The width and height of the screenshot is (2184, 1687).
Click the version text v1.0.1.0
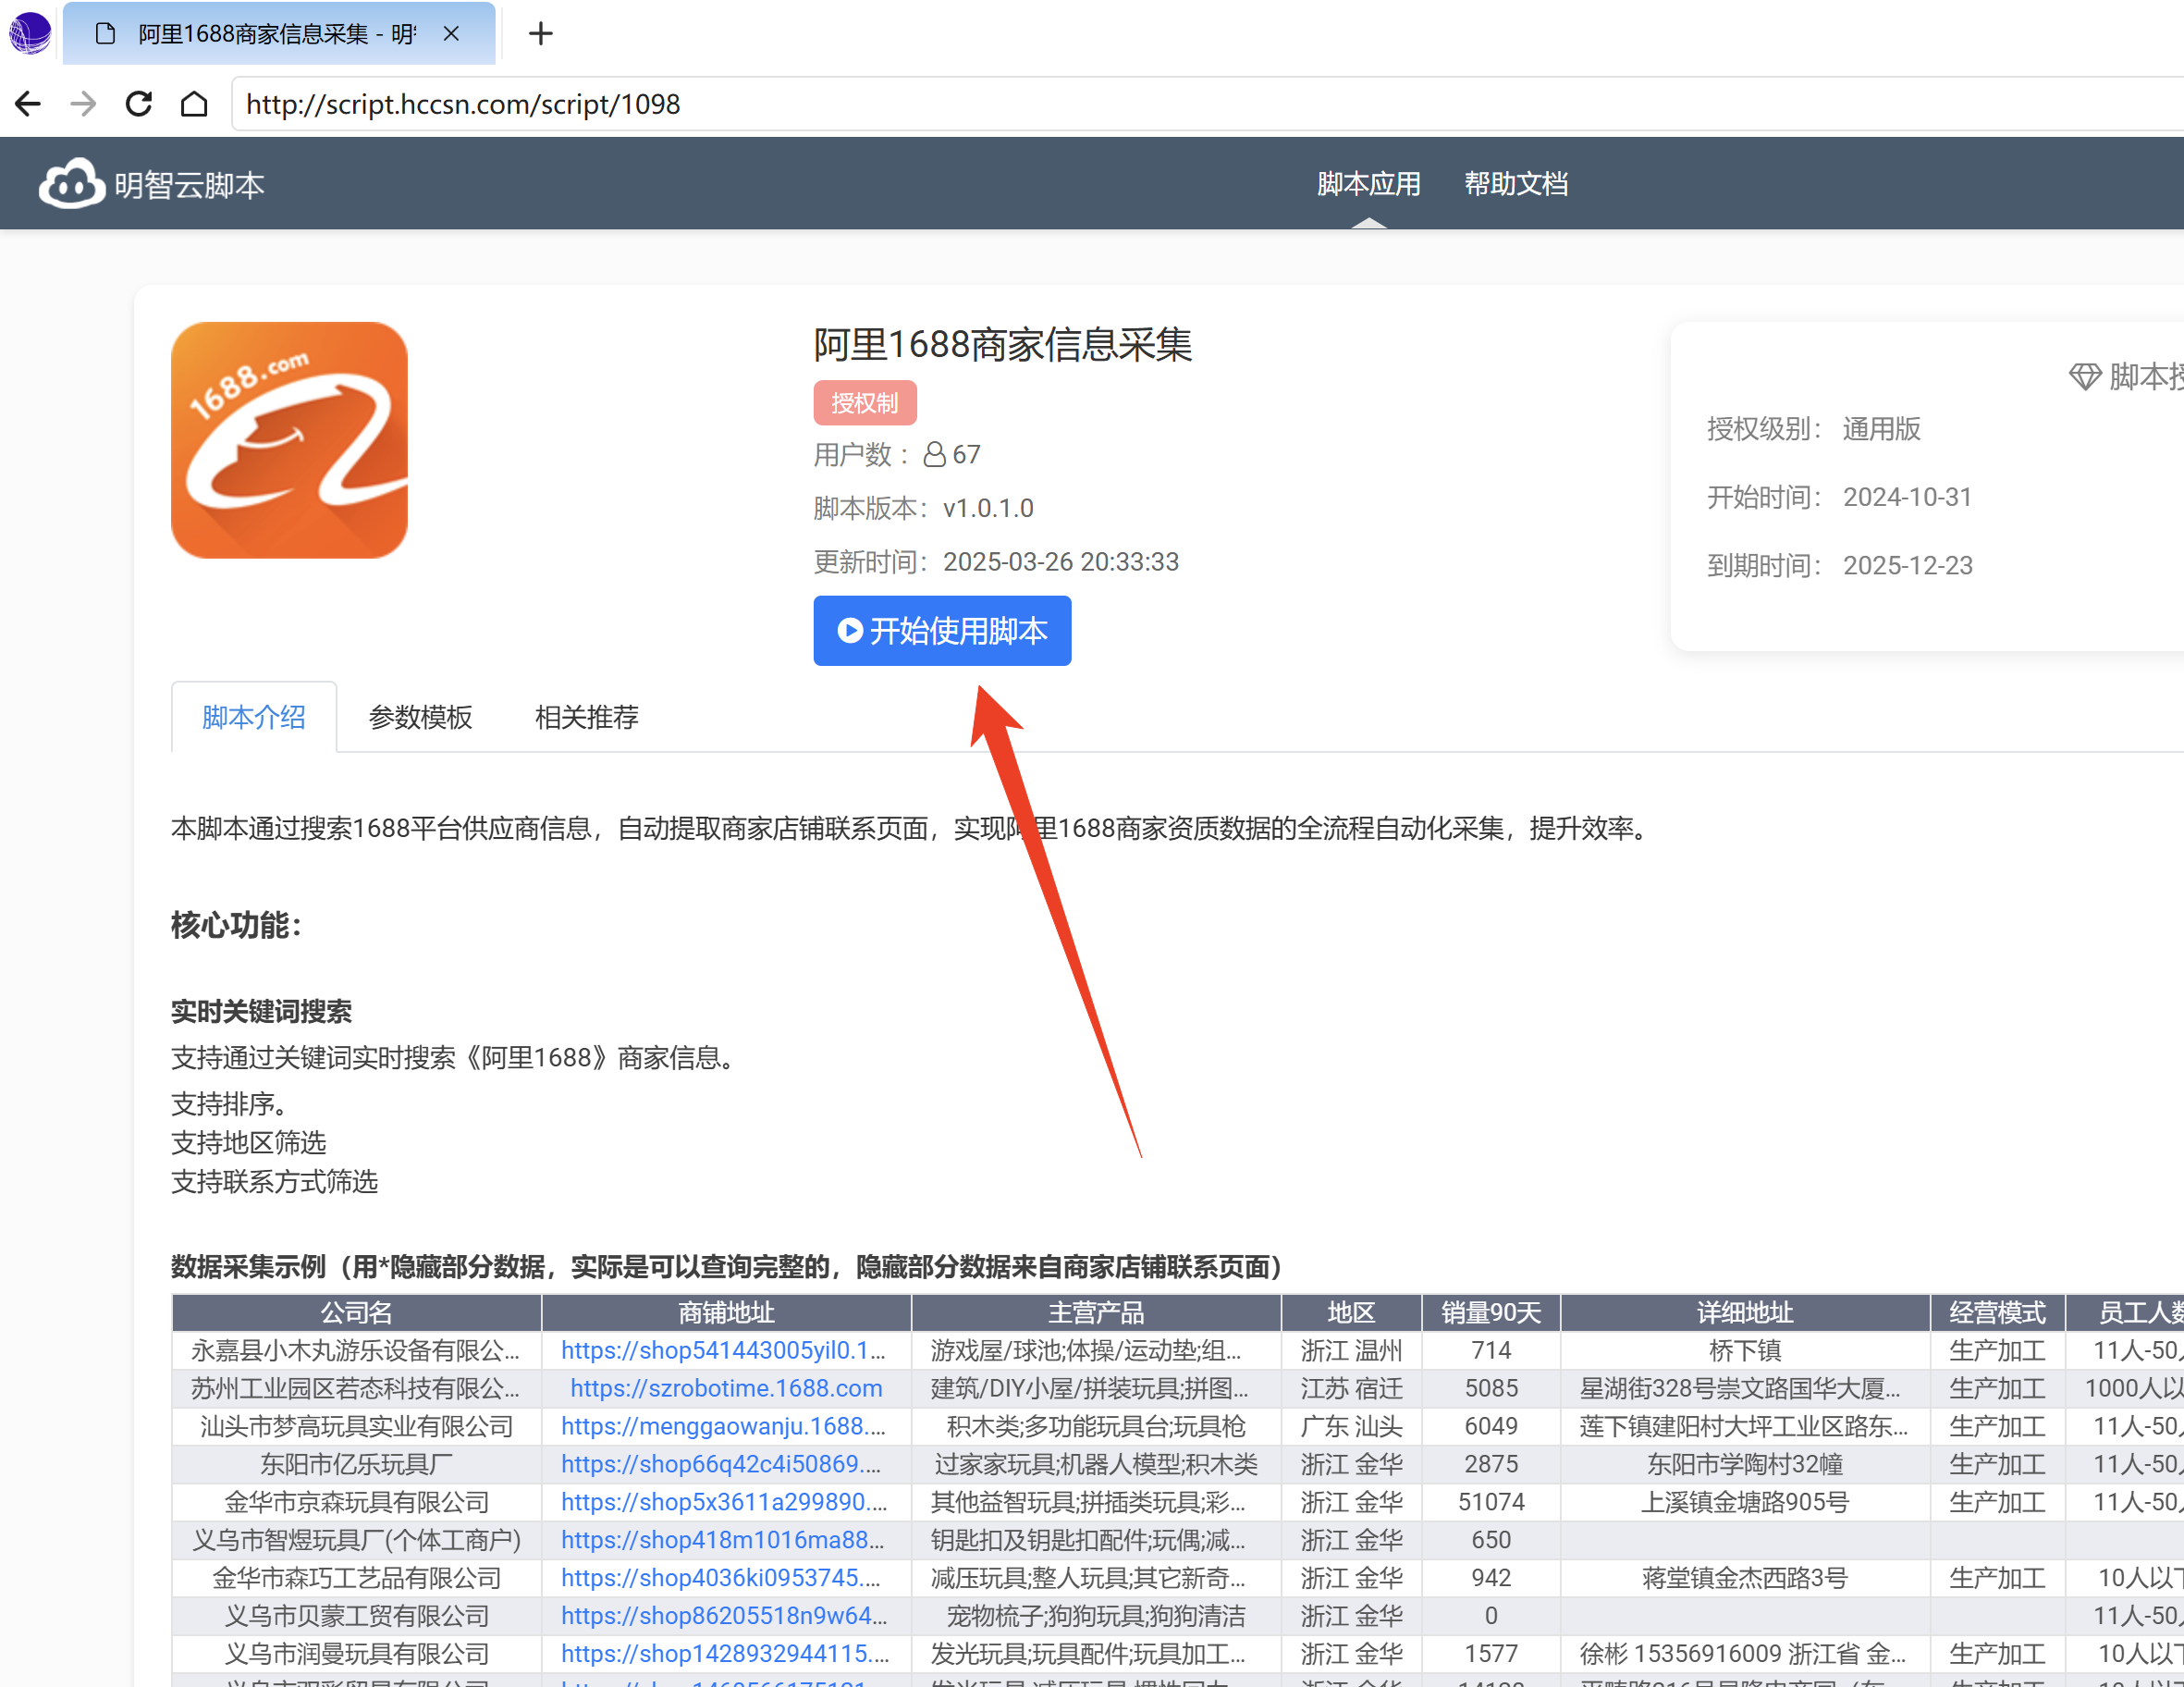point(988,509)
